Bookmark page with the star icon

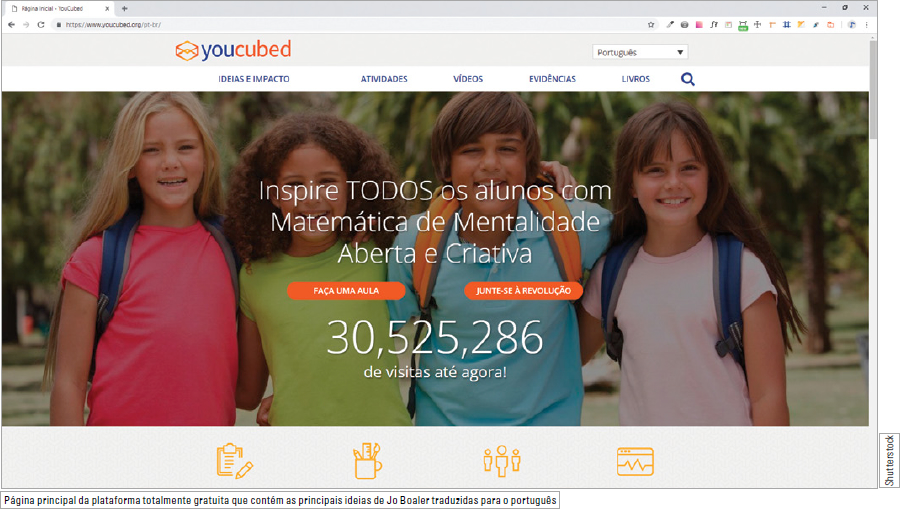point(651,24)
